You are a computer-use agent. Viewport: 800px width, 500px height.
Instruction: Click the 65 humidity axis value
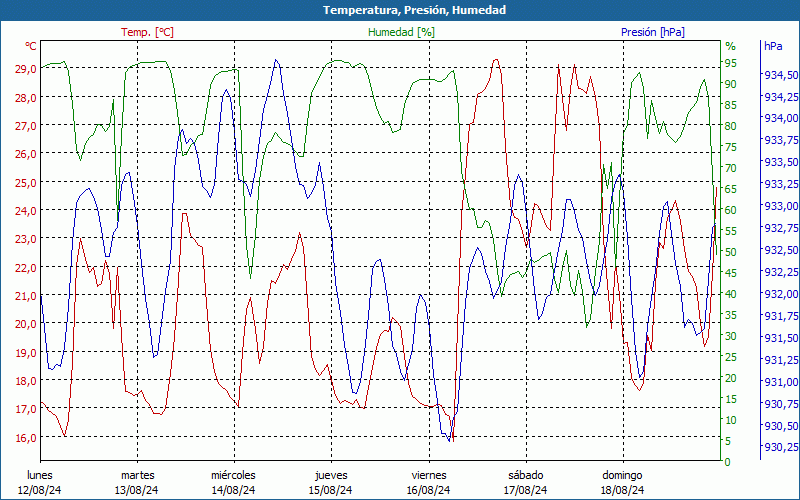pyautogui.click(x=731, y=189)
